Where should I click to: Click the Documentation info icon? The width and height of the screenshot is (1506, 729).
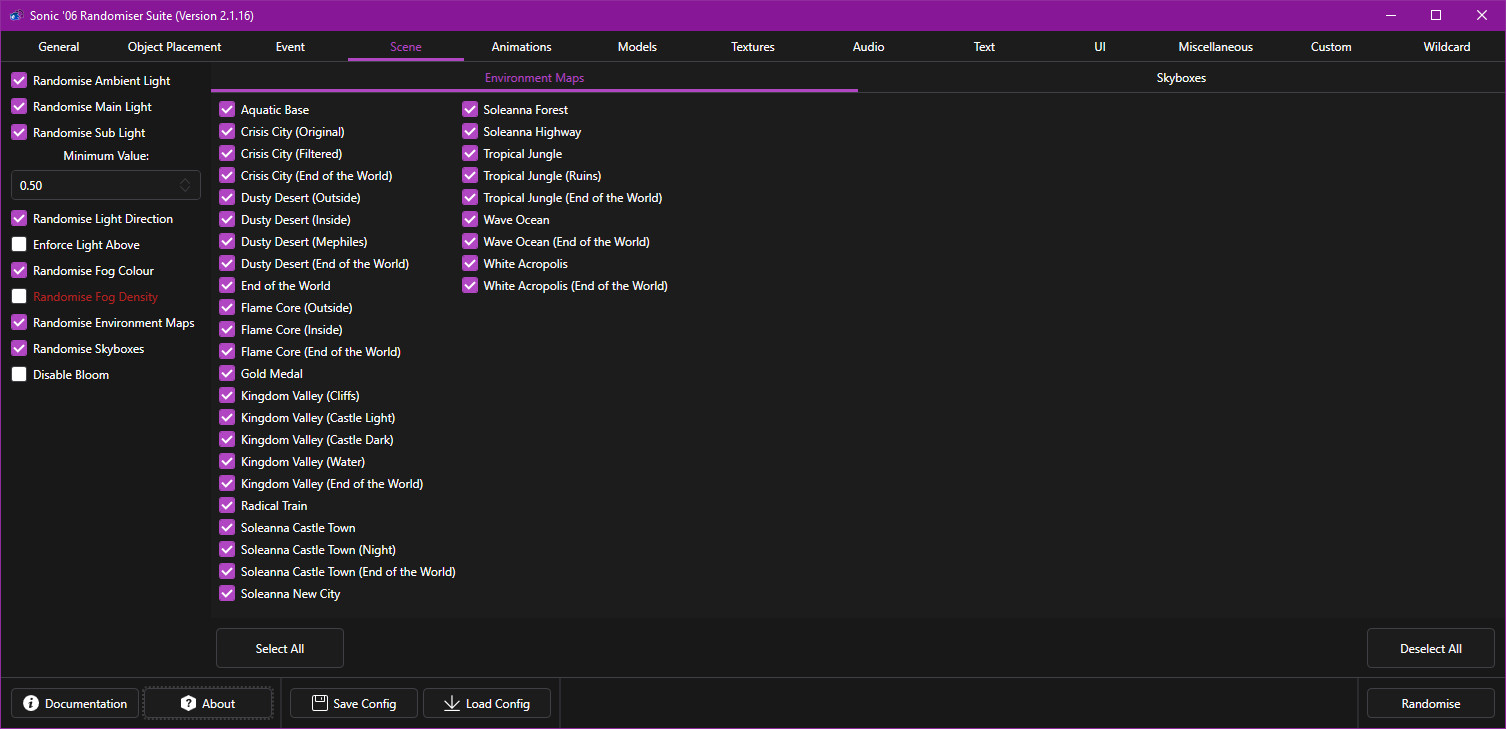31,703
